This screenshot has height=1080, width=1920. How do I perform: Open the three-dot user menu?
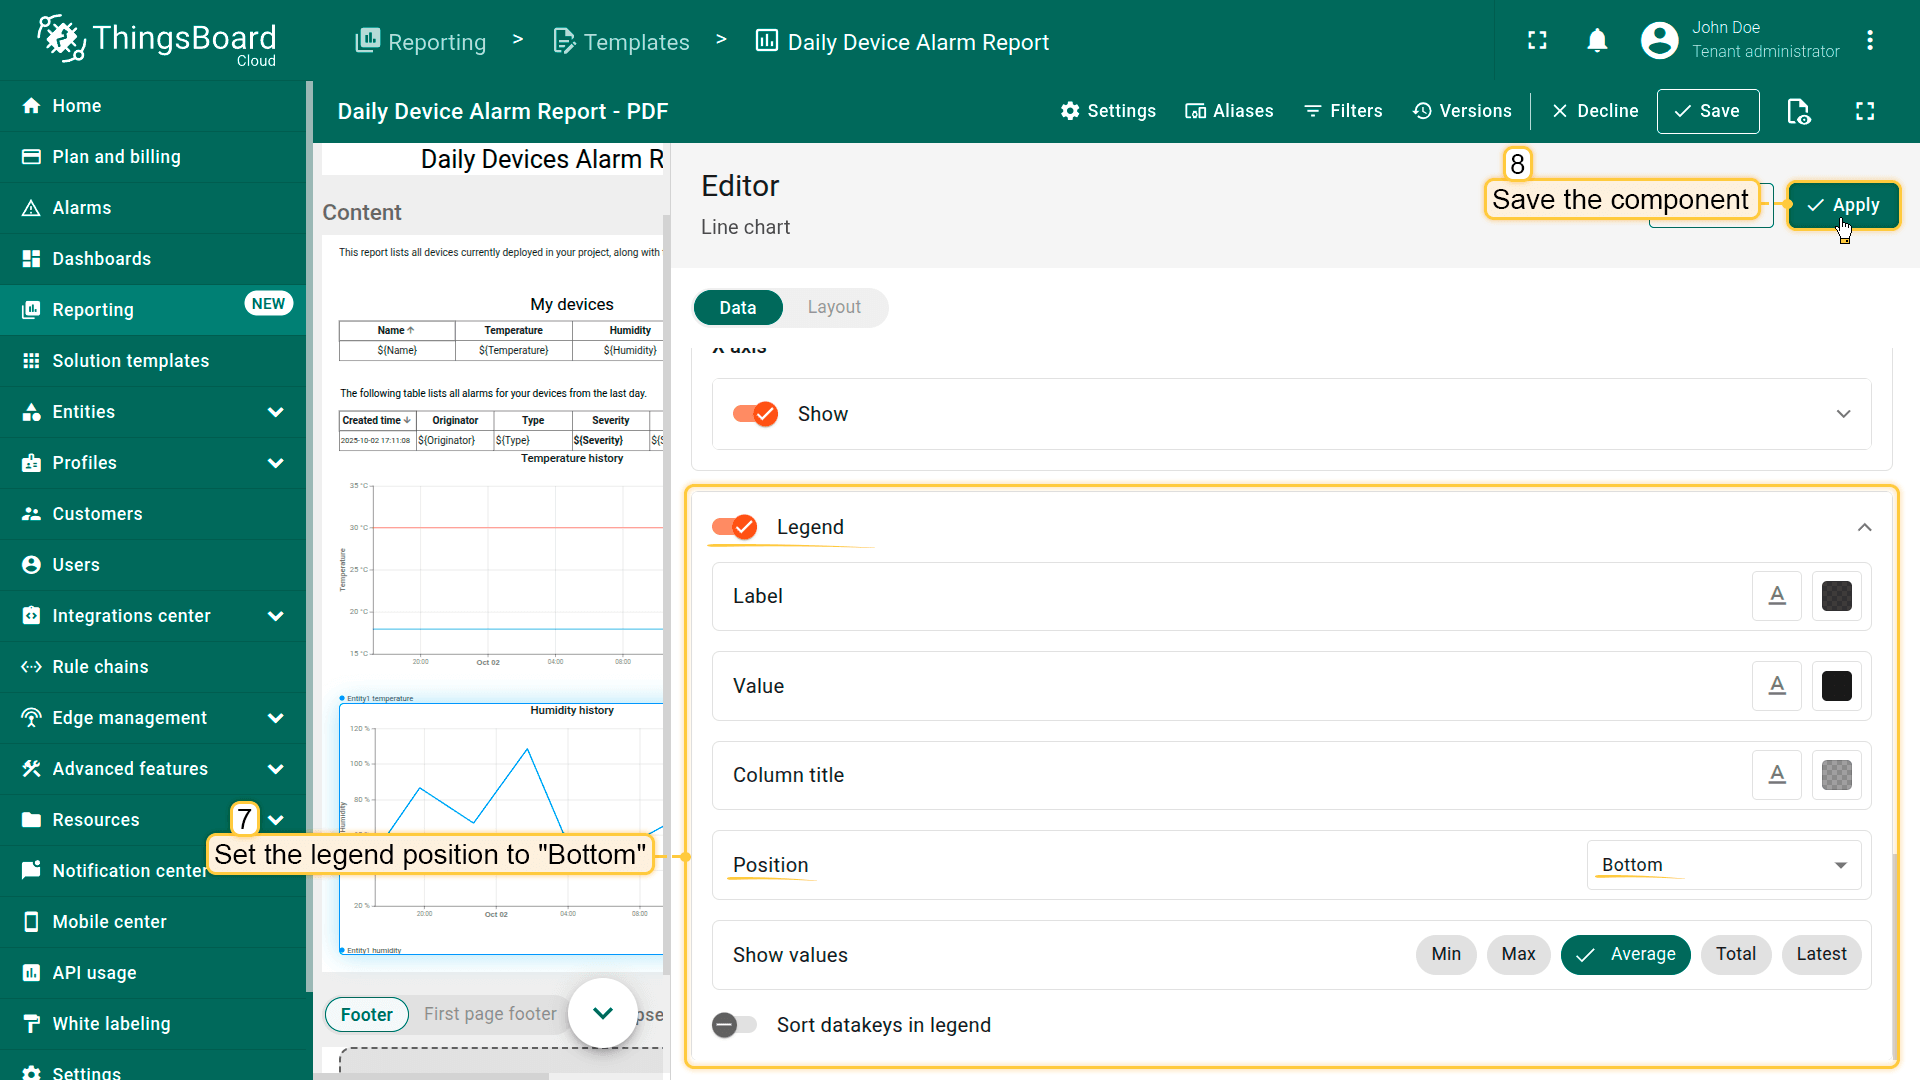pyautogui.click(x=1869, y=41)
